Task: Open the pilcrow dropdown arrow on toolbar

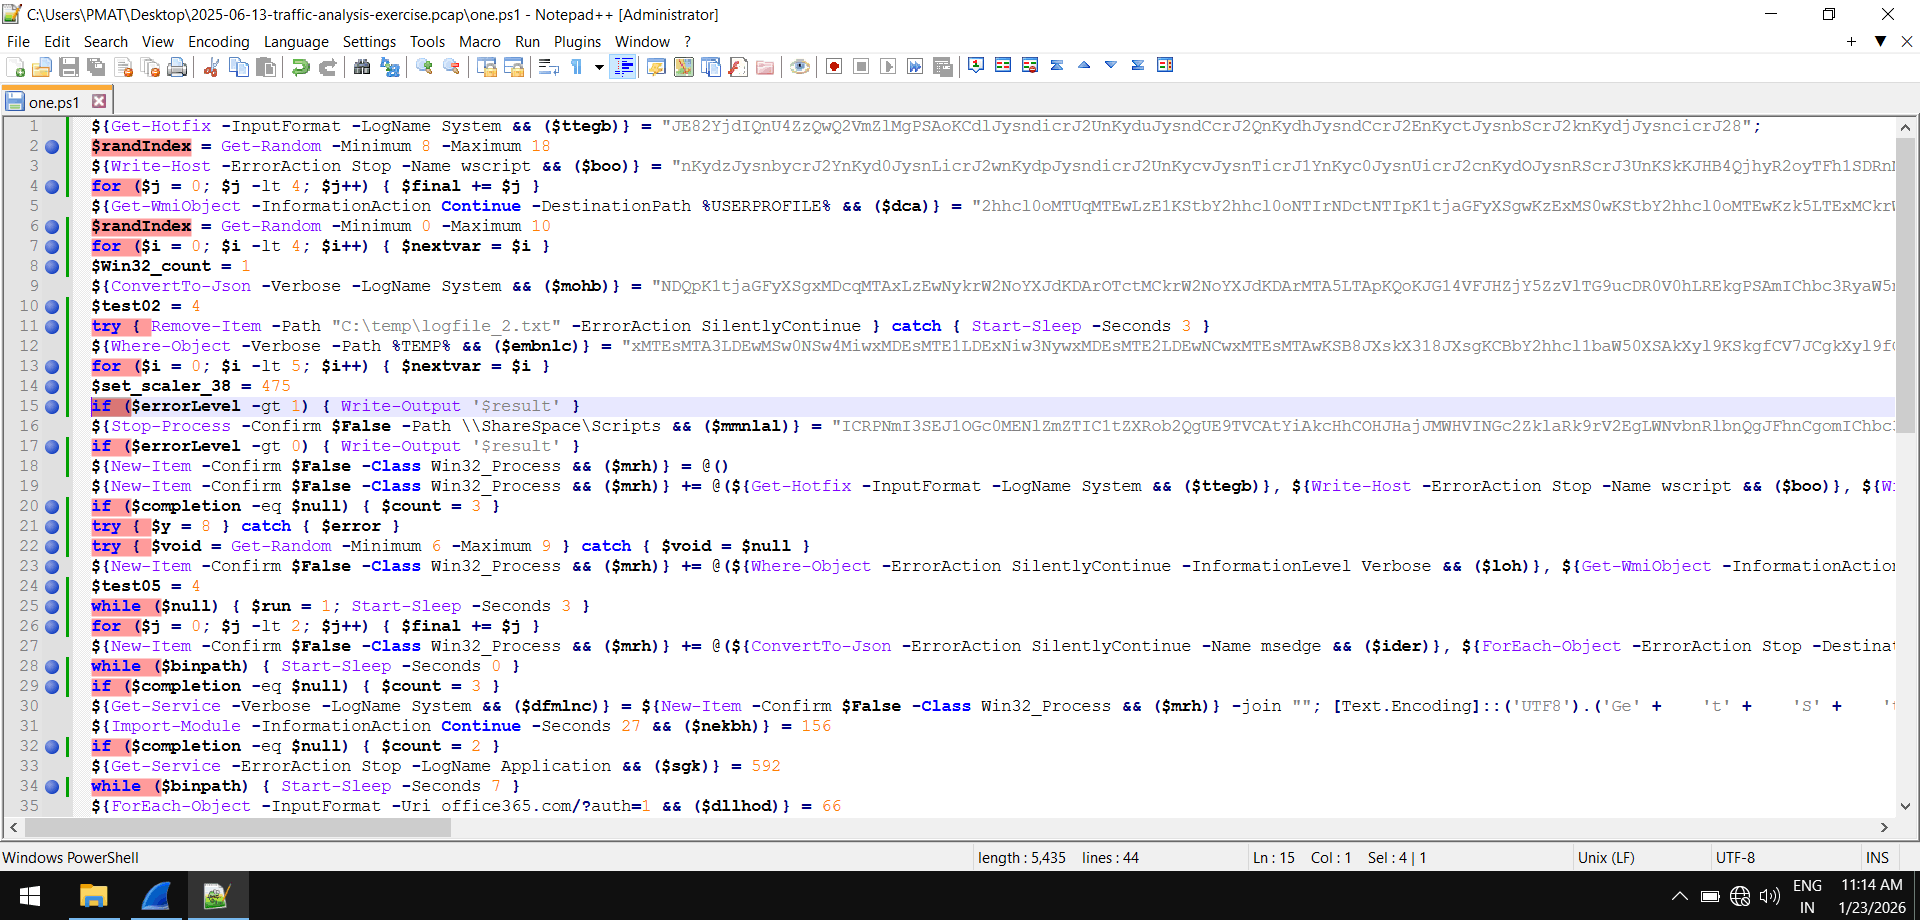Action: 599,66
